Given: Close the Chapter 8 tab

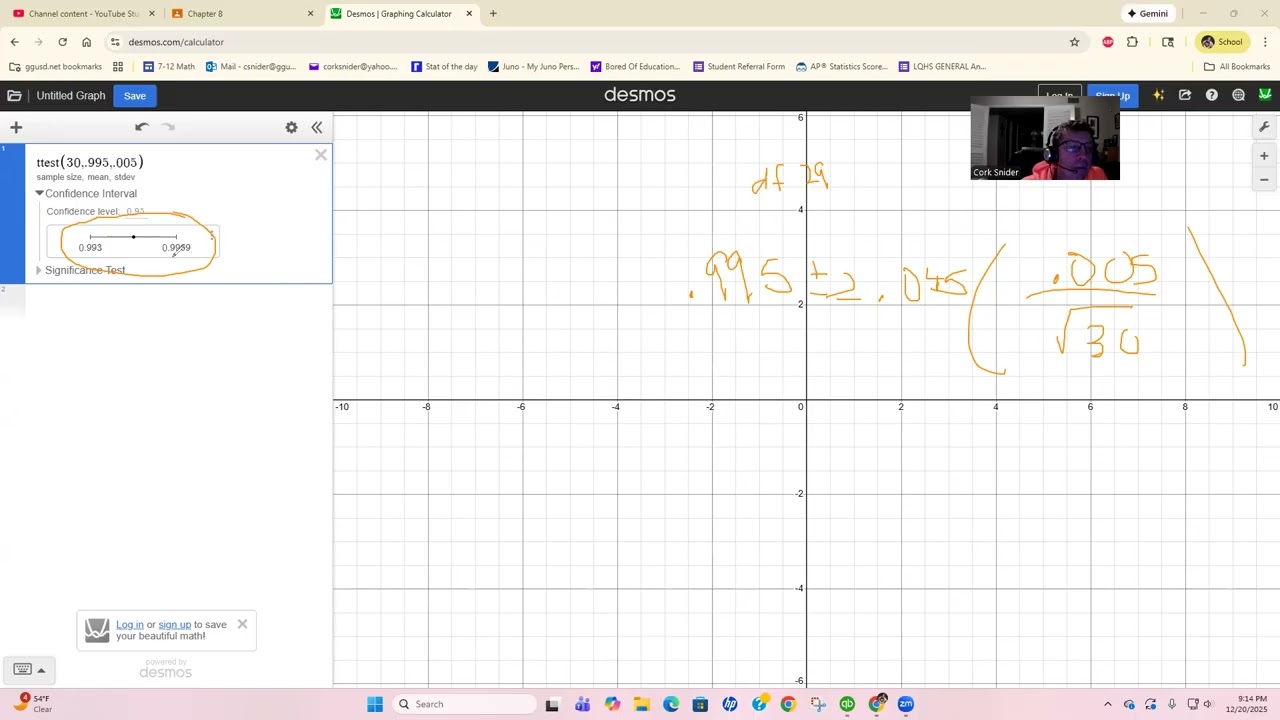Looking at the screenshot, I should coord(310,14).
